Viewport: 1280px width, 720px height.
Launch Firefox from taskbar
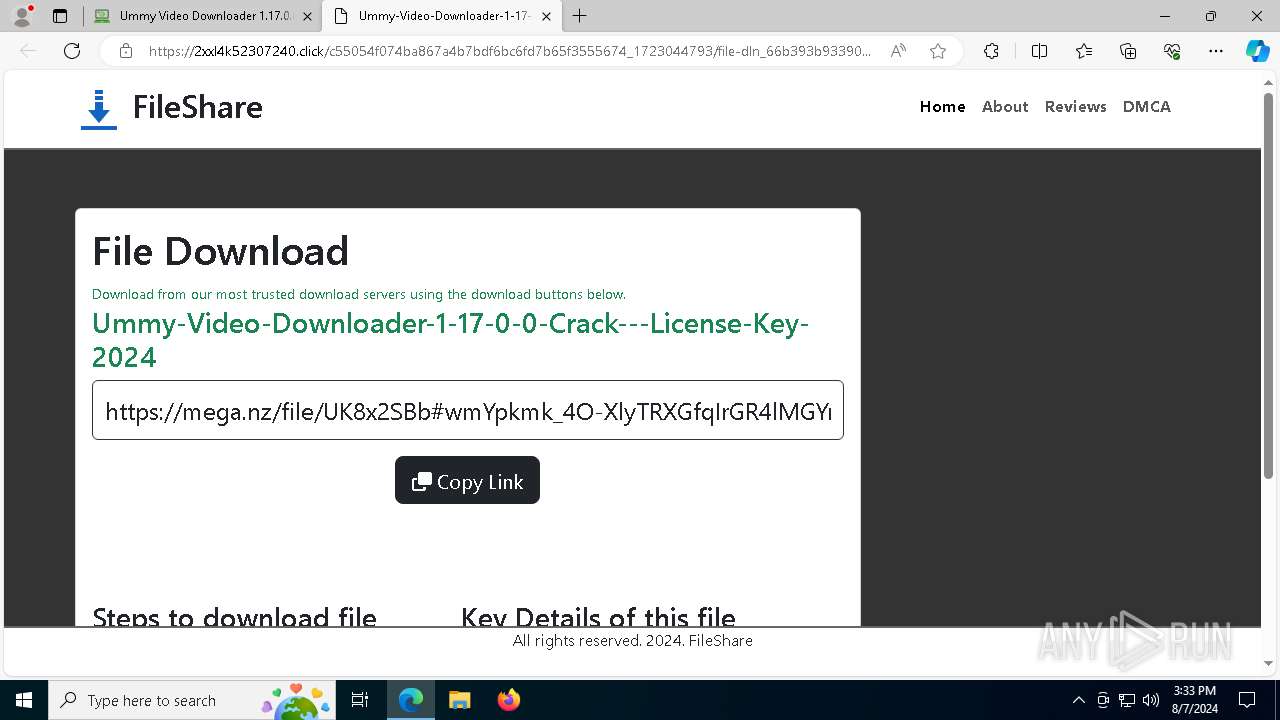[508, 700]
